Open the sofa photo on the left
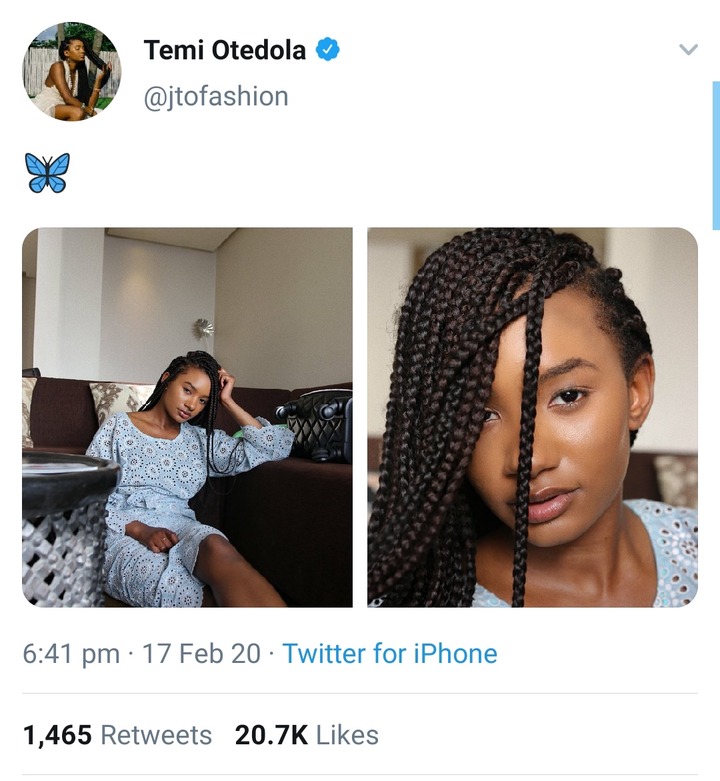This screenshot has height=781, width=720. (187, 417)
